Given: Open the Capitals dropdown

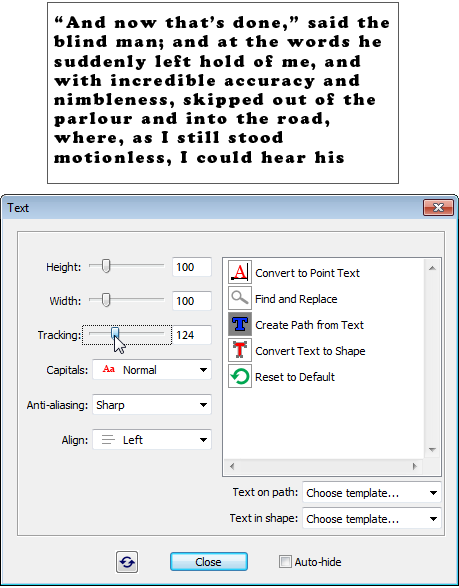Looking at the screenshot, I should [x=152, y=370].
